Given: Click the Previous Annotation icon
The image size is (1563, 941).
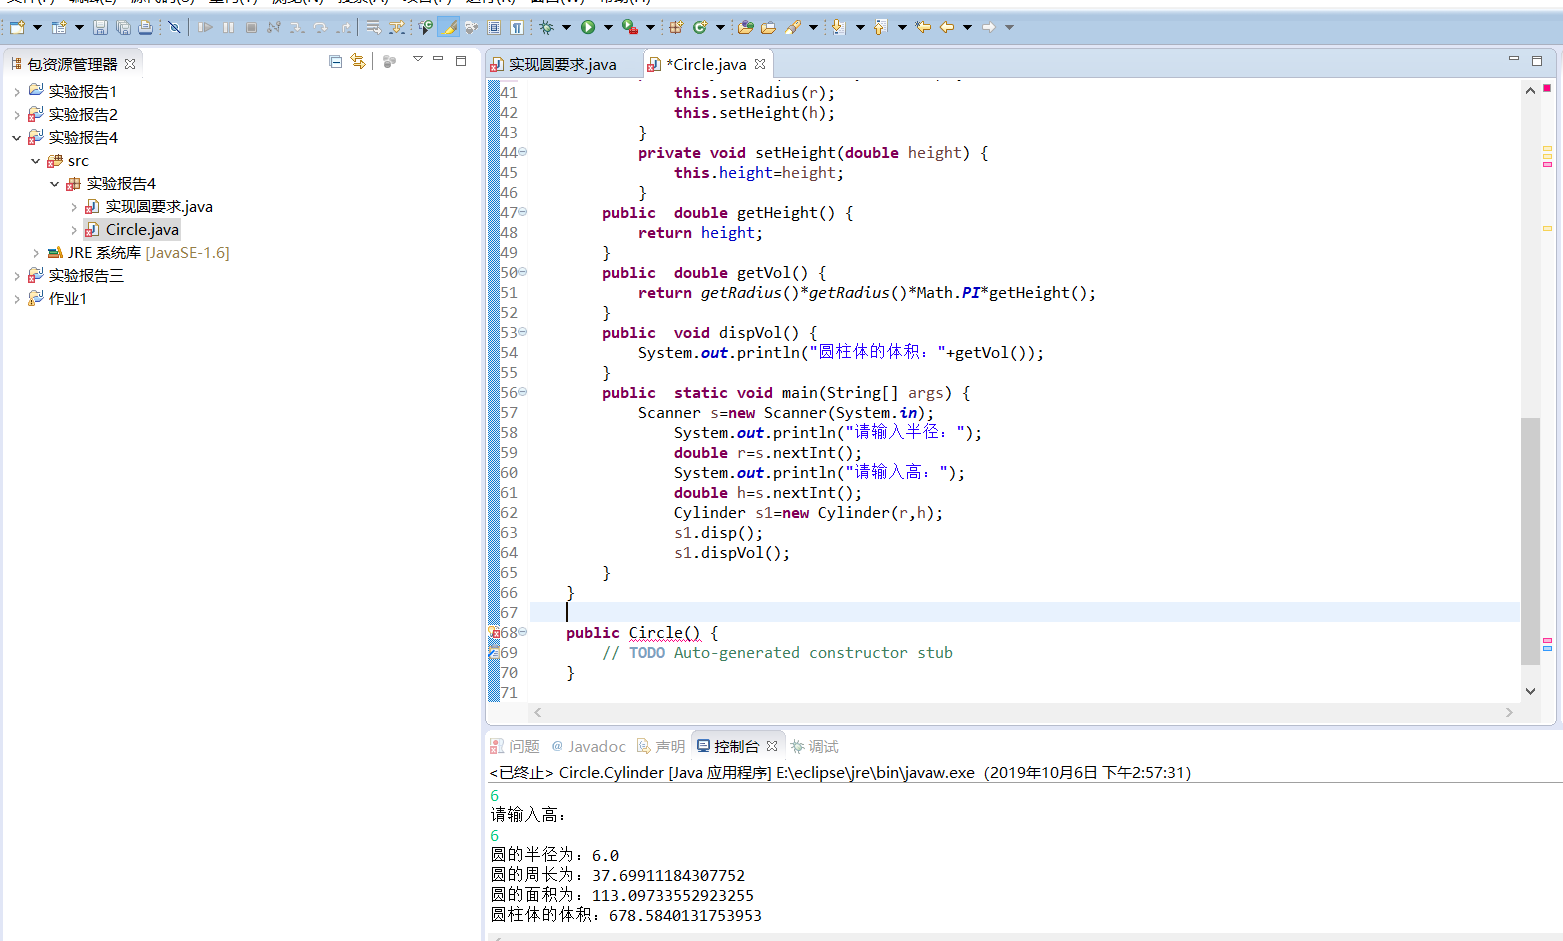Looking at the screenshot, I should (x=880, y=27).
